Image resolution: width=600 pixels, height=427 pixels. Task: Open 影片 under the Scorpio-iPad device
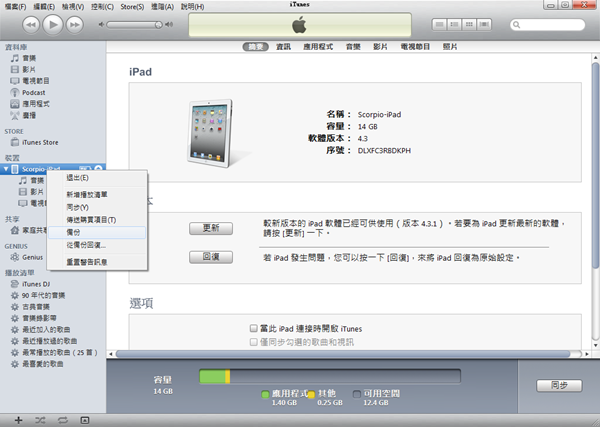tap(37, 192)
